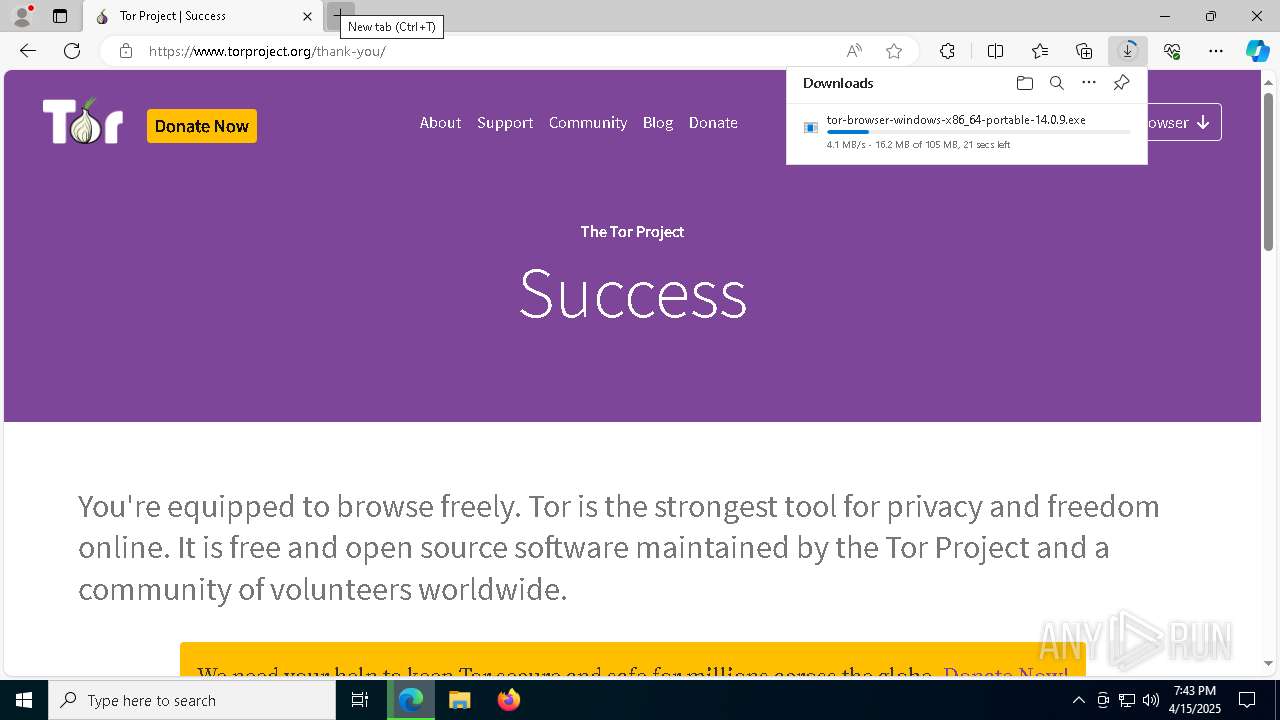
Task: Open the Copilot sidebar icon
Action: pyautogui.click(x=1258, y=51)
